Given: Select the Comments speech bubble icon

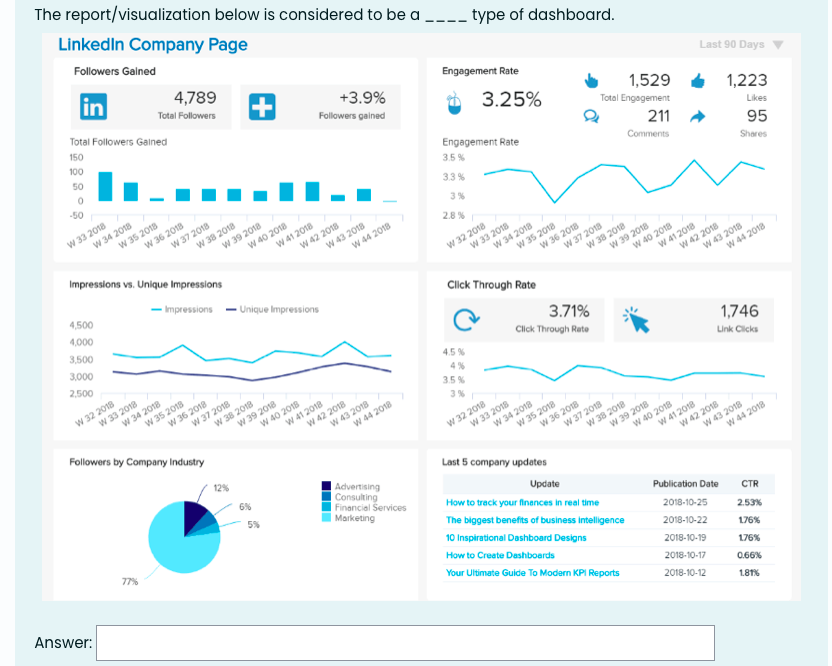Looking at the screenshot, I should tap(592, 118).
